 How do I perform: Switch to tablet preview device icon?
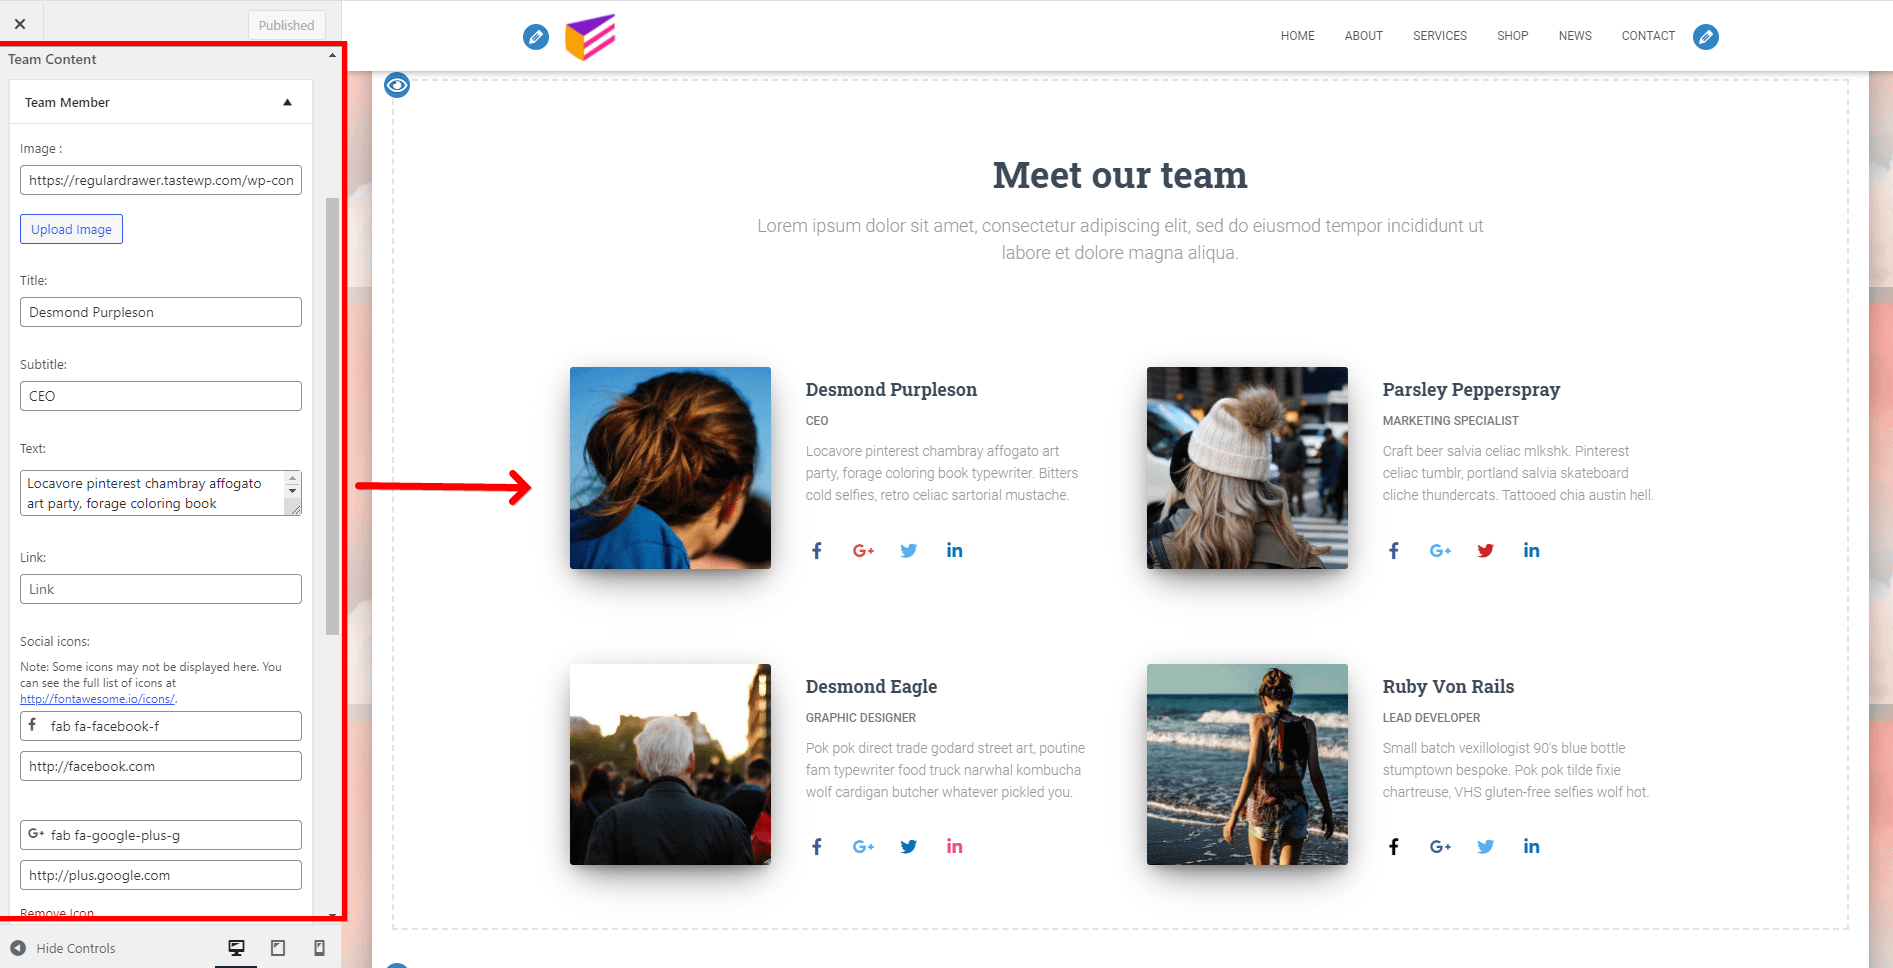[278, 948]
